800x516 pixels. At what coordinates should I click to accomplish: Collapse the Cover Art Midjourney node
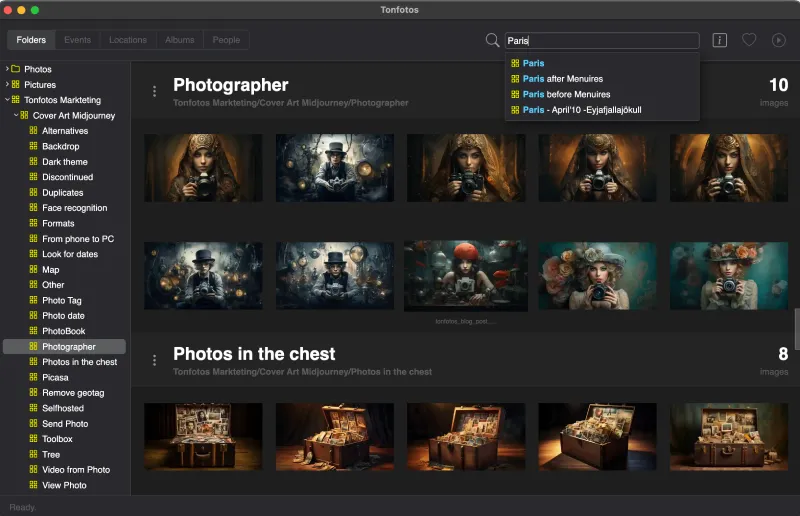tap(15, 115)
